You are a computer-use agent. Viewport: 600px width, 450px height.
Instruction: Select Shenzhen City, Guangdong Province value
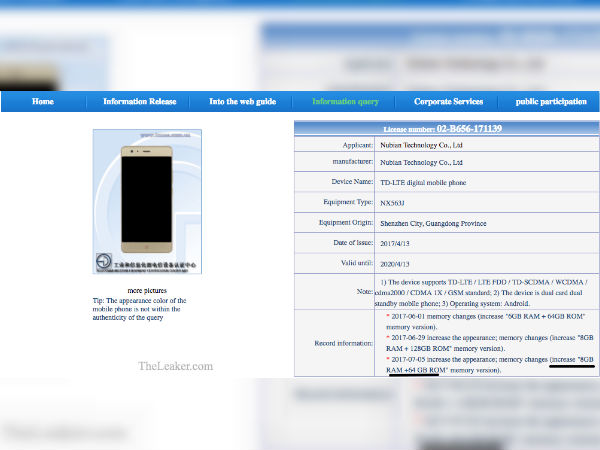click(433, 223)
